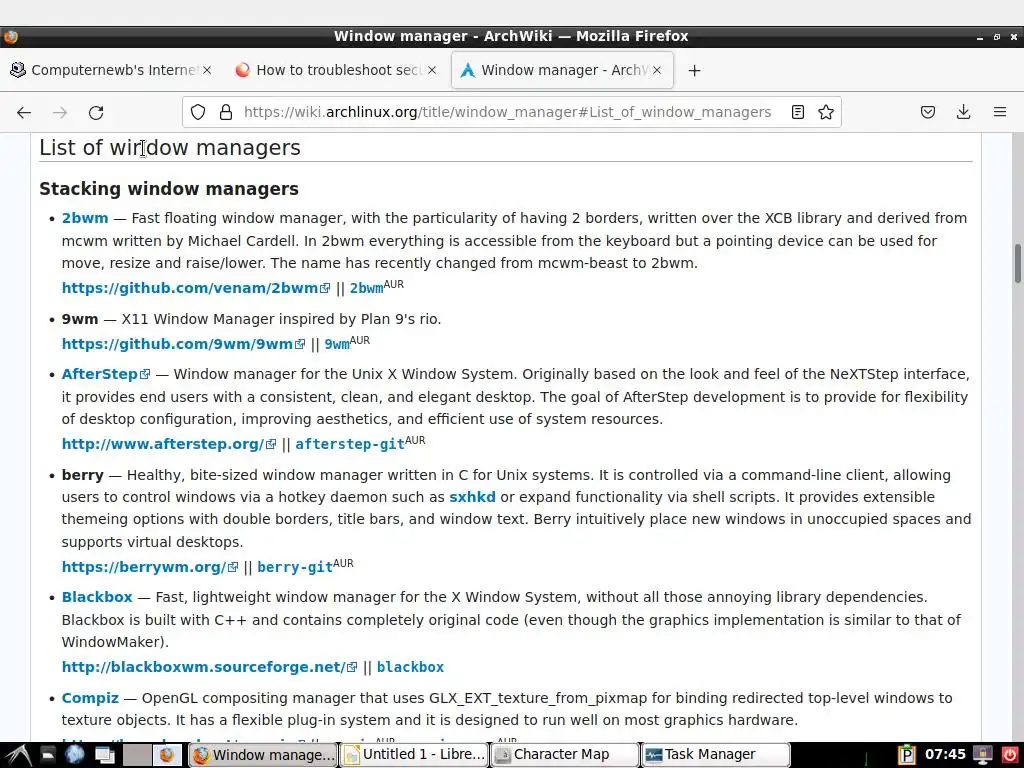Open the Compiz wiki link
Viewport: 1024px width, 768px height.
pos(90,698)
